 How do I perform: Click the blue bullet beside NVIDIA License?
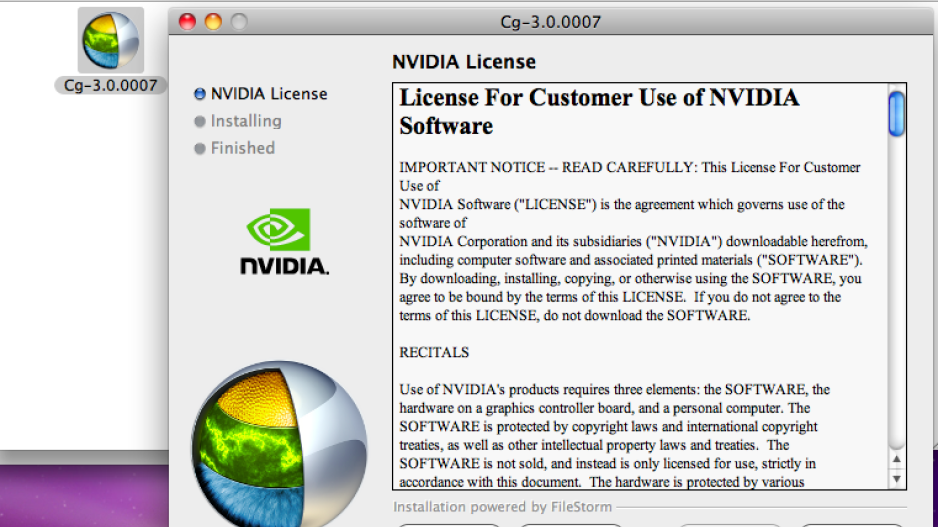[200, 94]
